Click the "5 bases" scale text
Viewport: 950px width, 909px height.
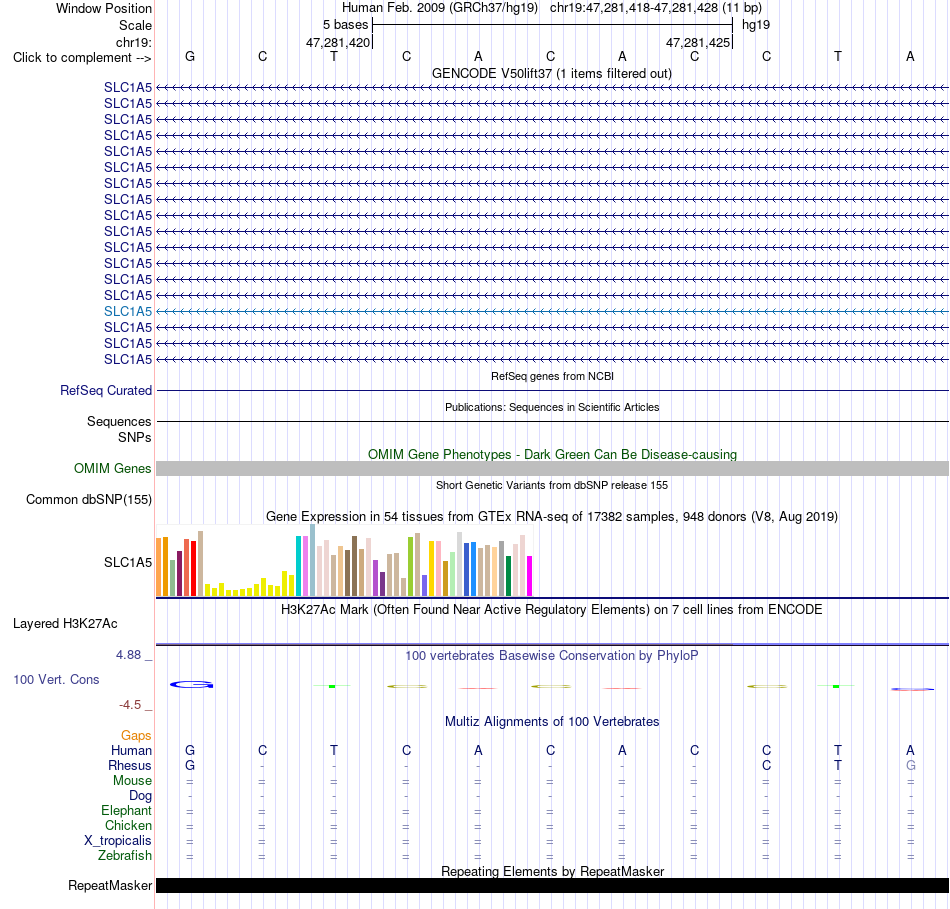(345, 25)
